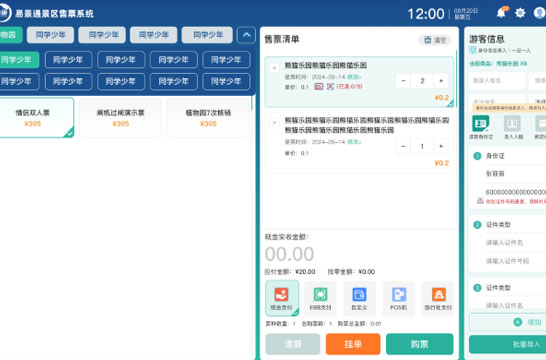Remove the first 熊猫乐园 item with its X
The width and height of the screenshot is (546, 360).
pyautogui.click(x=274, y=68)
